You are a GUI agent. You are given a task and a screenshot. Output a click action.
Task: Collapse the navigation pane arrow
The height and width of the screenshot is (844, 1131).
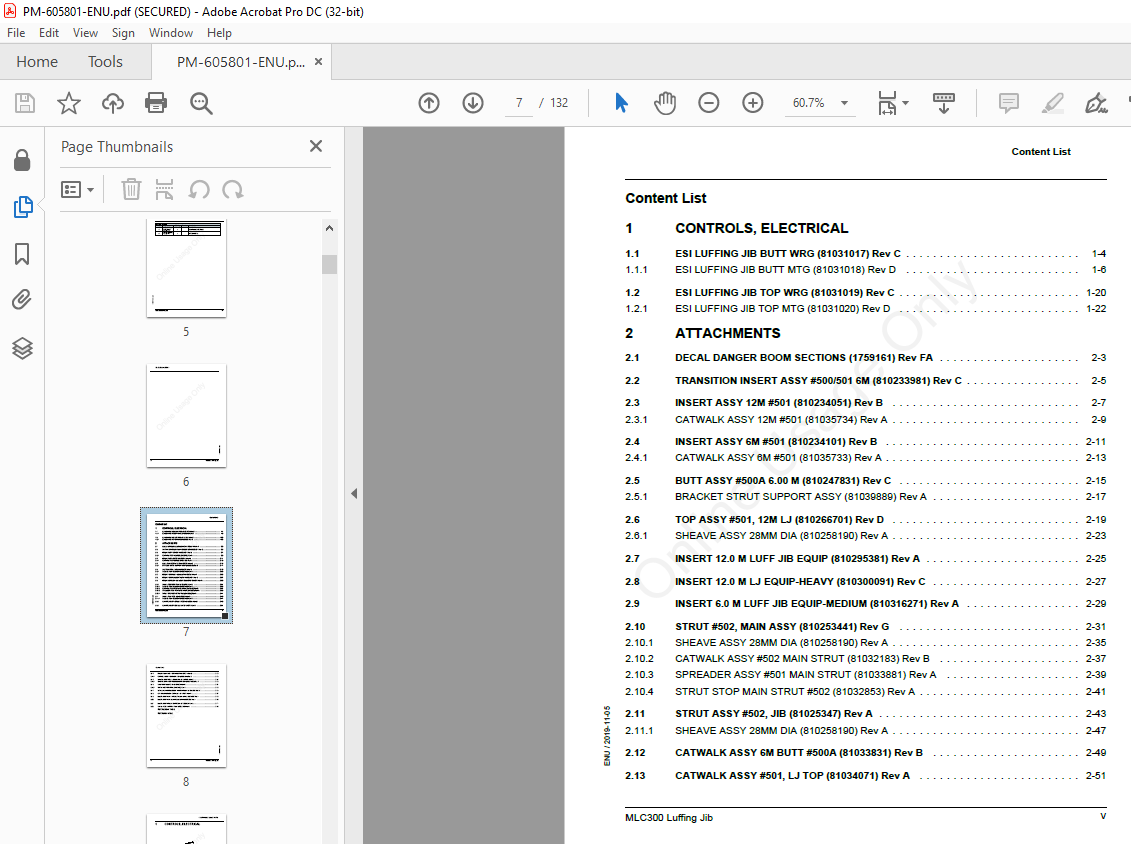tap(353, 493)
